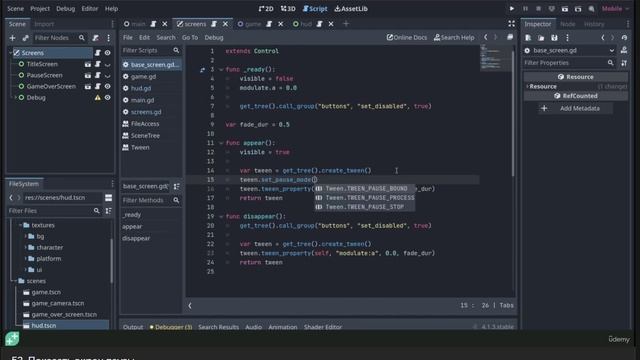
Task: Toggle visibility of Debug node
Action: pyautogui.click(x=107, y=98)
